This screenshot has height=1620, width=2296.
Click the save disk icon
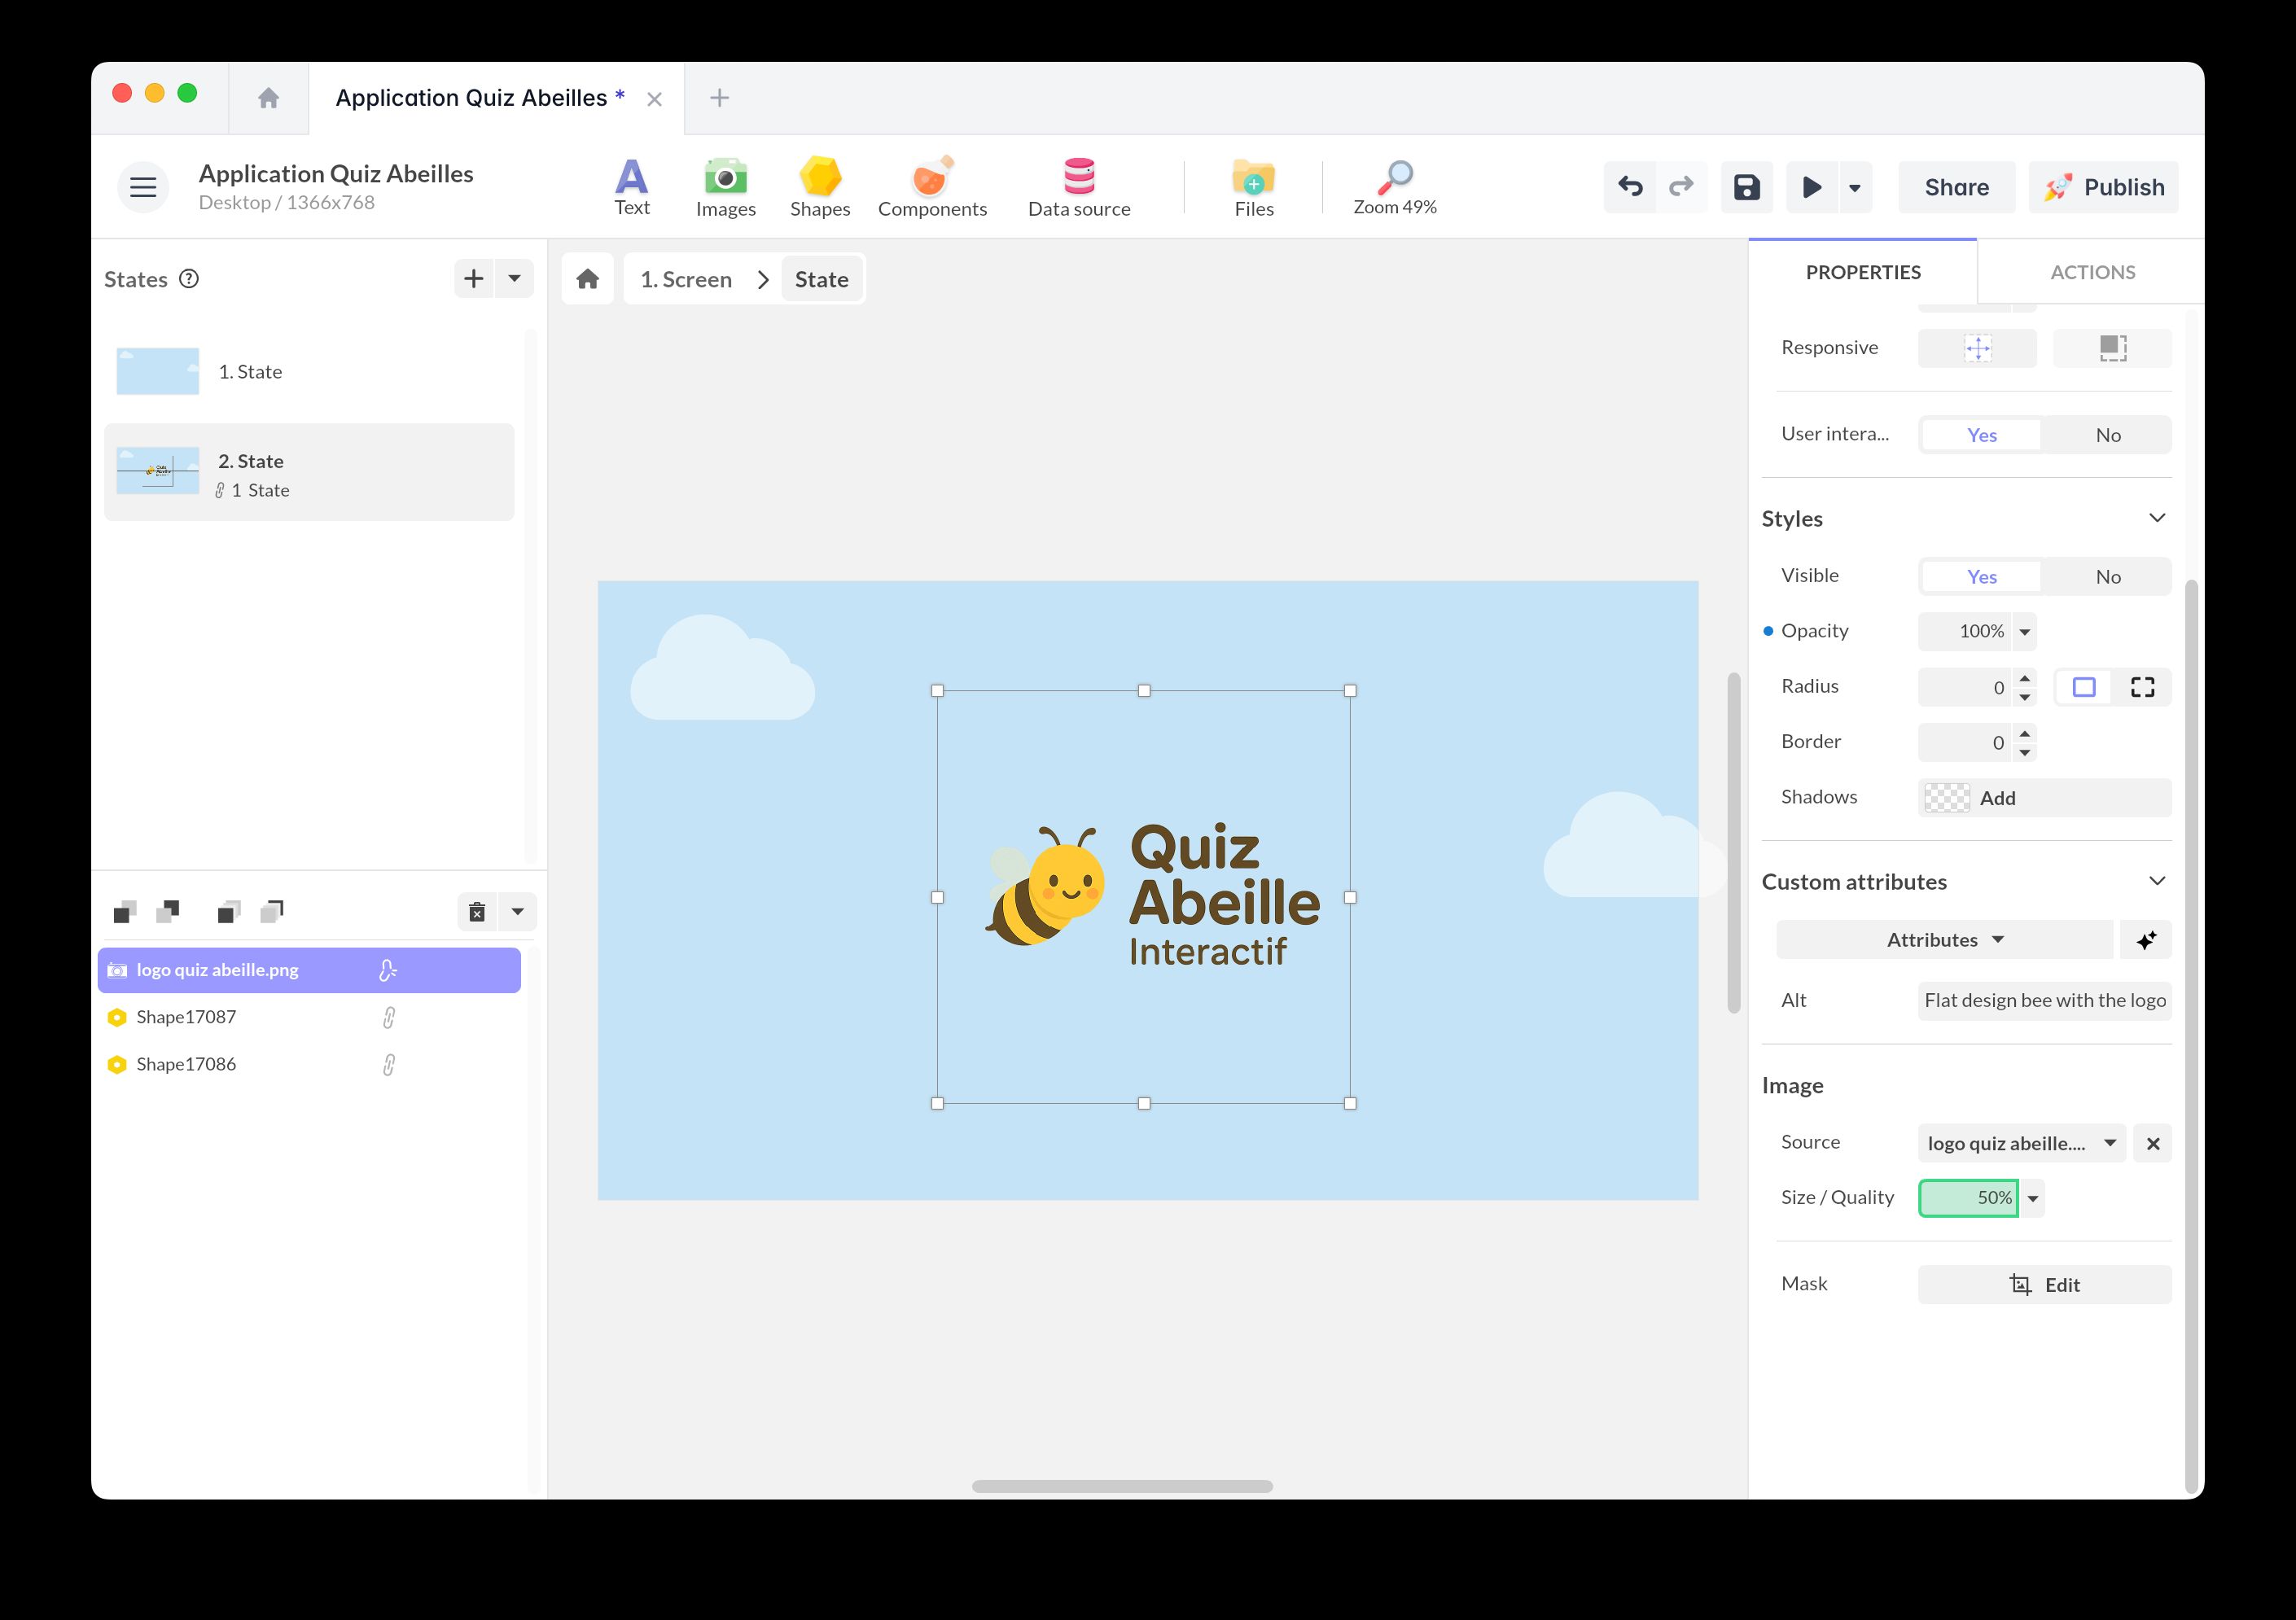pyautogui.click(x=1746, y=187)
